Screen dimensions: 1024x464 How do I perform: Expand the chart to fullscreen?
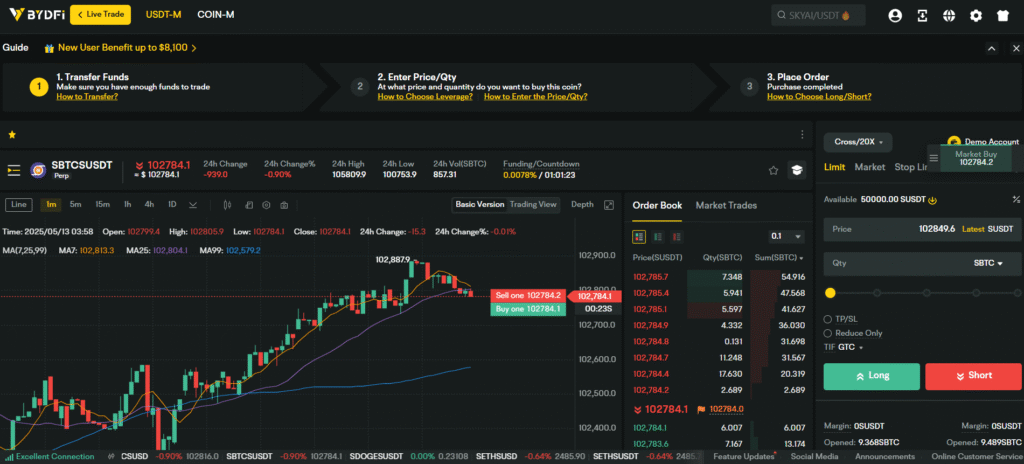point(609,205)
